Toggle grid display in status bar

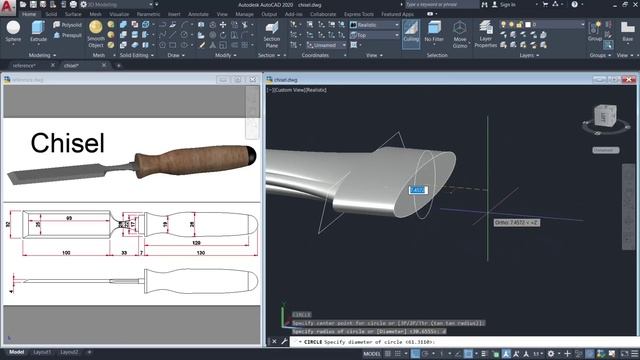point(388,353)
